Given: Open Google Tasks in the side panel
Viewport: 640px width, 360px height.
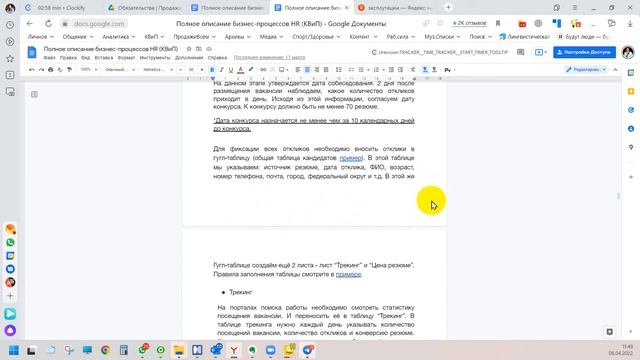Looking at the screenshot, I should pyautogui.click(x=631, y=110).
